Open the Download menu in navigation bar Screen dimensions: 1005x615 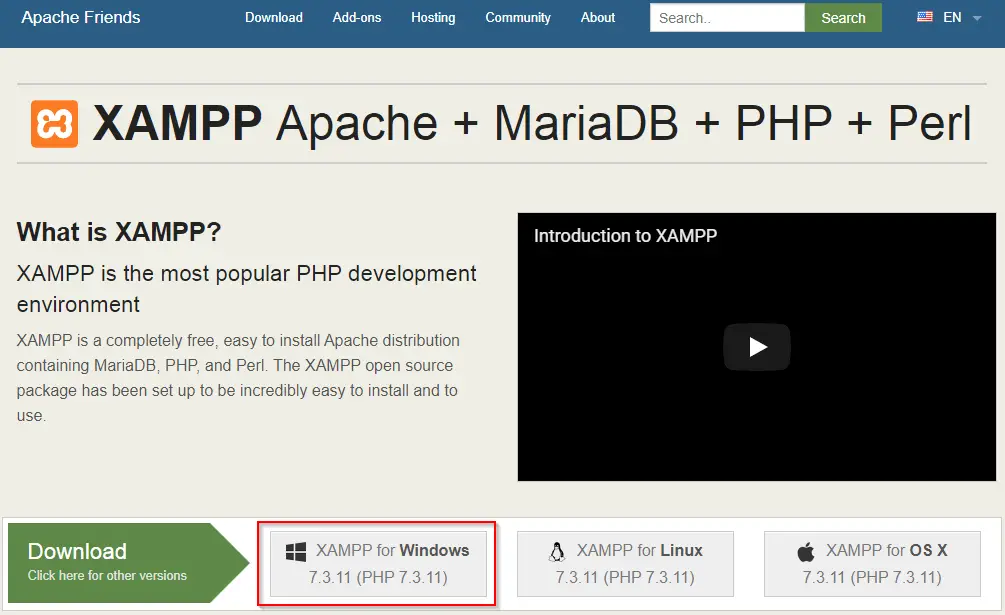(x=274, y=17)
